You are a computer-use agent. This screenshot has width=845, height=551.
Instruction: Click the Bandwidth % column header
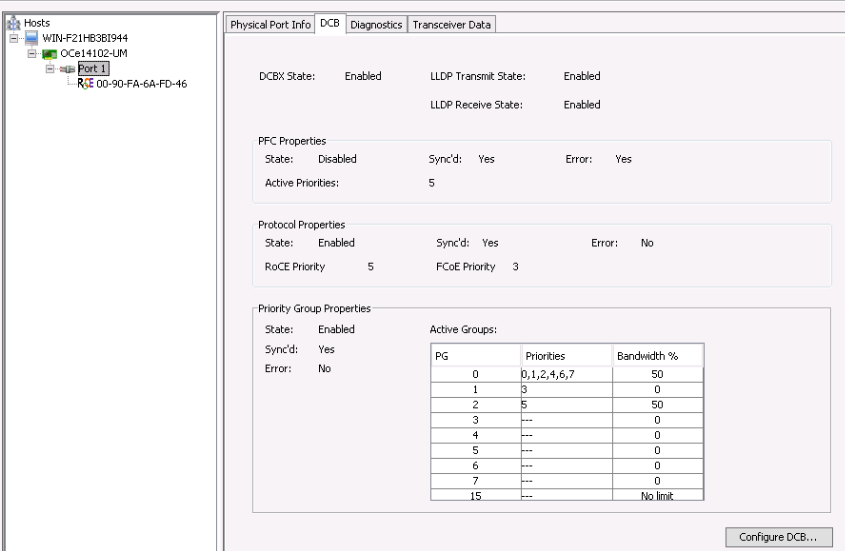658,356
